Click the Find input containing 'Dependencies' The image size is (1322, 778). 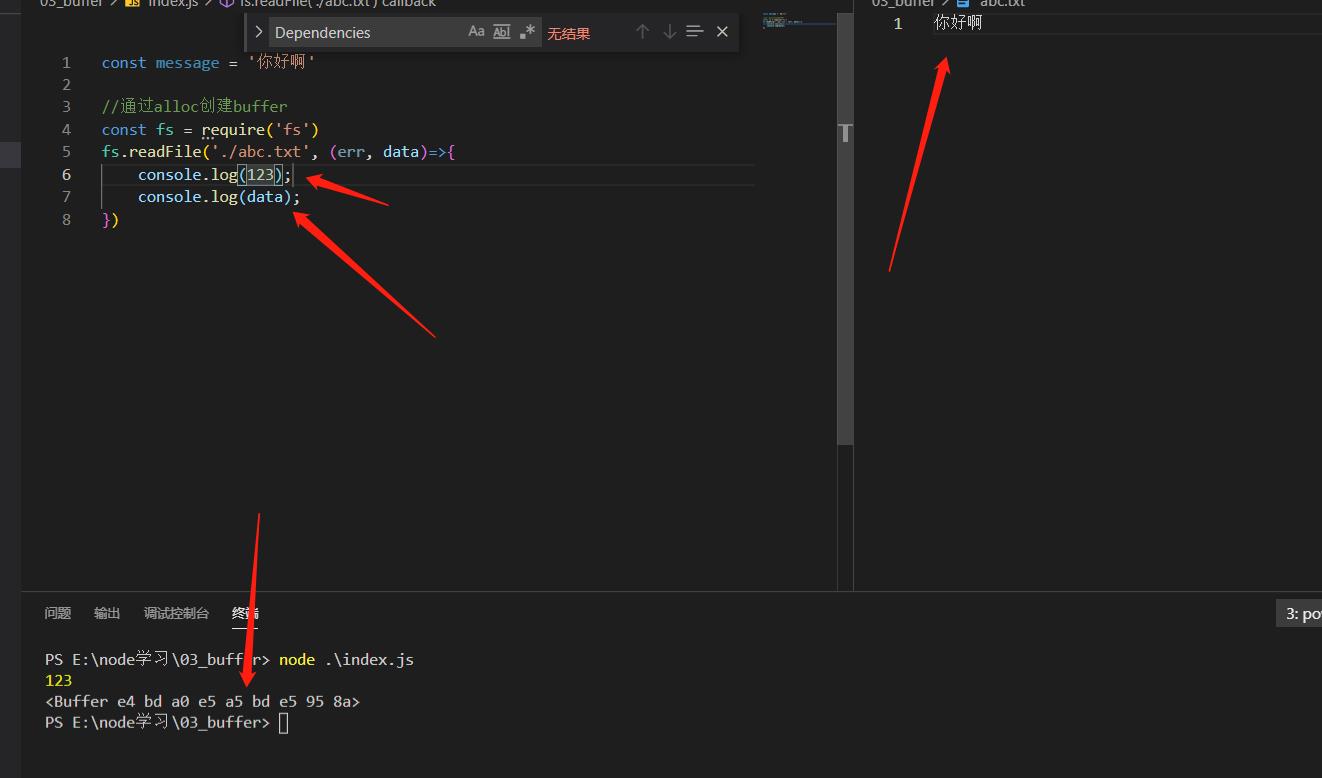pos(366,32)
